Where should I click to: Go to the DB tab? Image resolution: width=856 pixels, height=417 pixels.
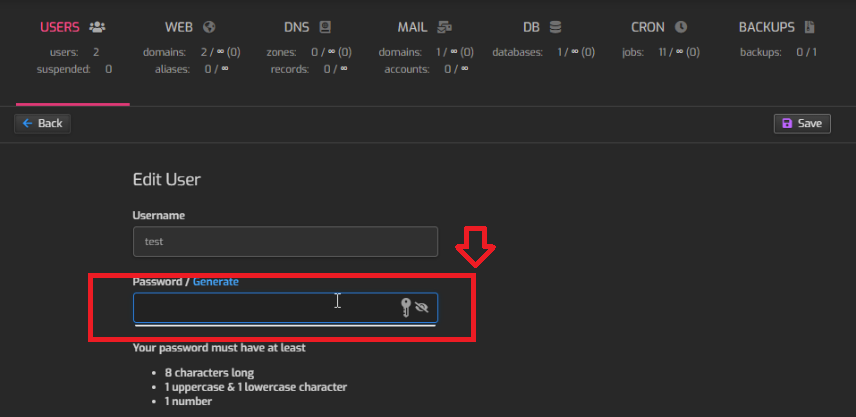531,27
